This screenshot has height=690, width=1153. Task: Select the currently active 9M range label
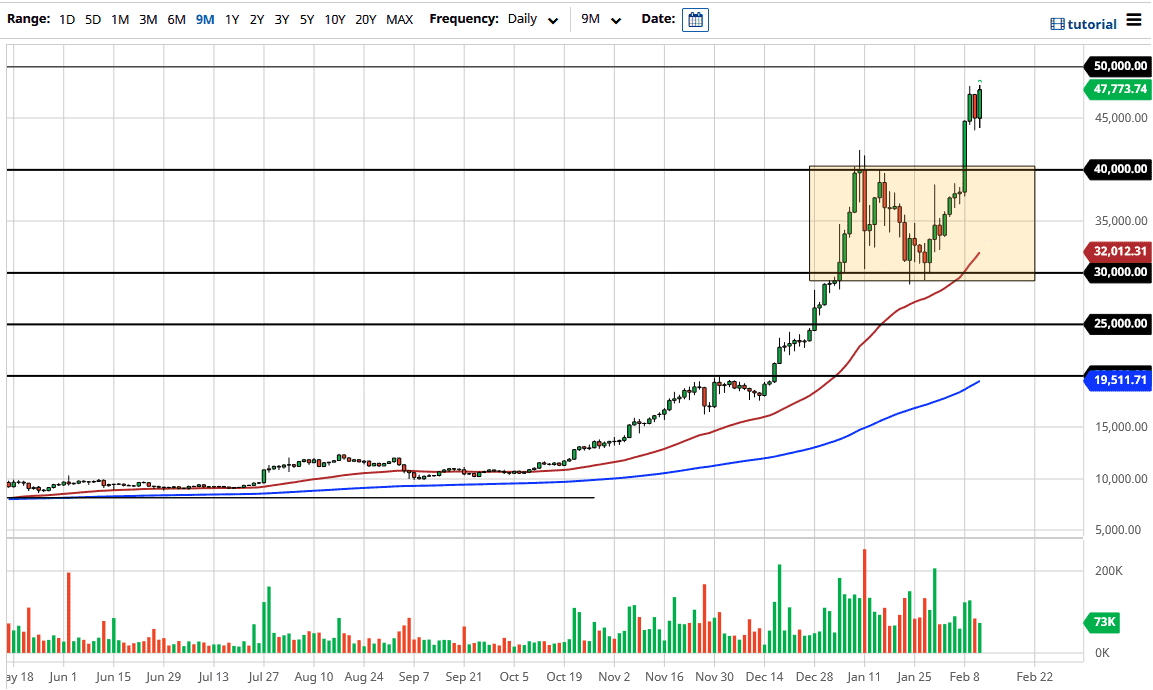pos(205,19)
